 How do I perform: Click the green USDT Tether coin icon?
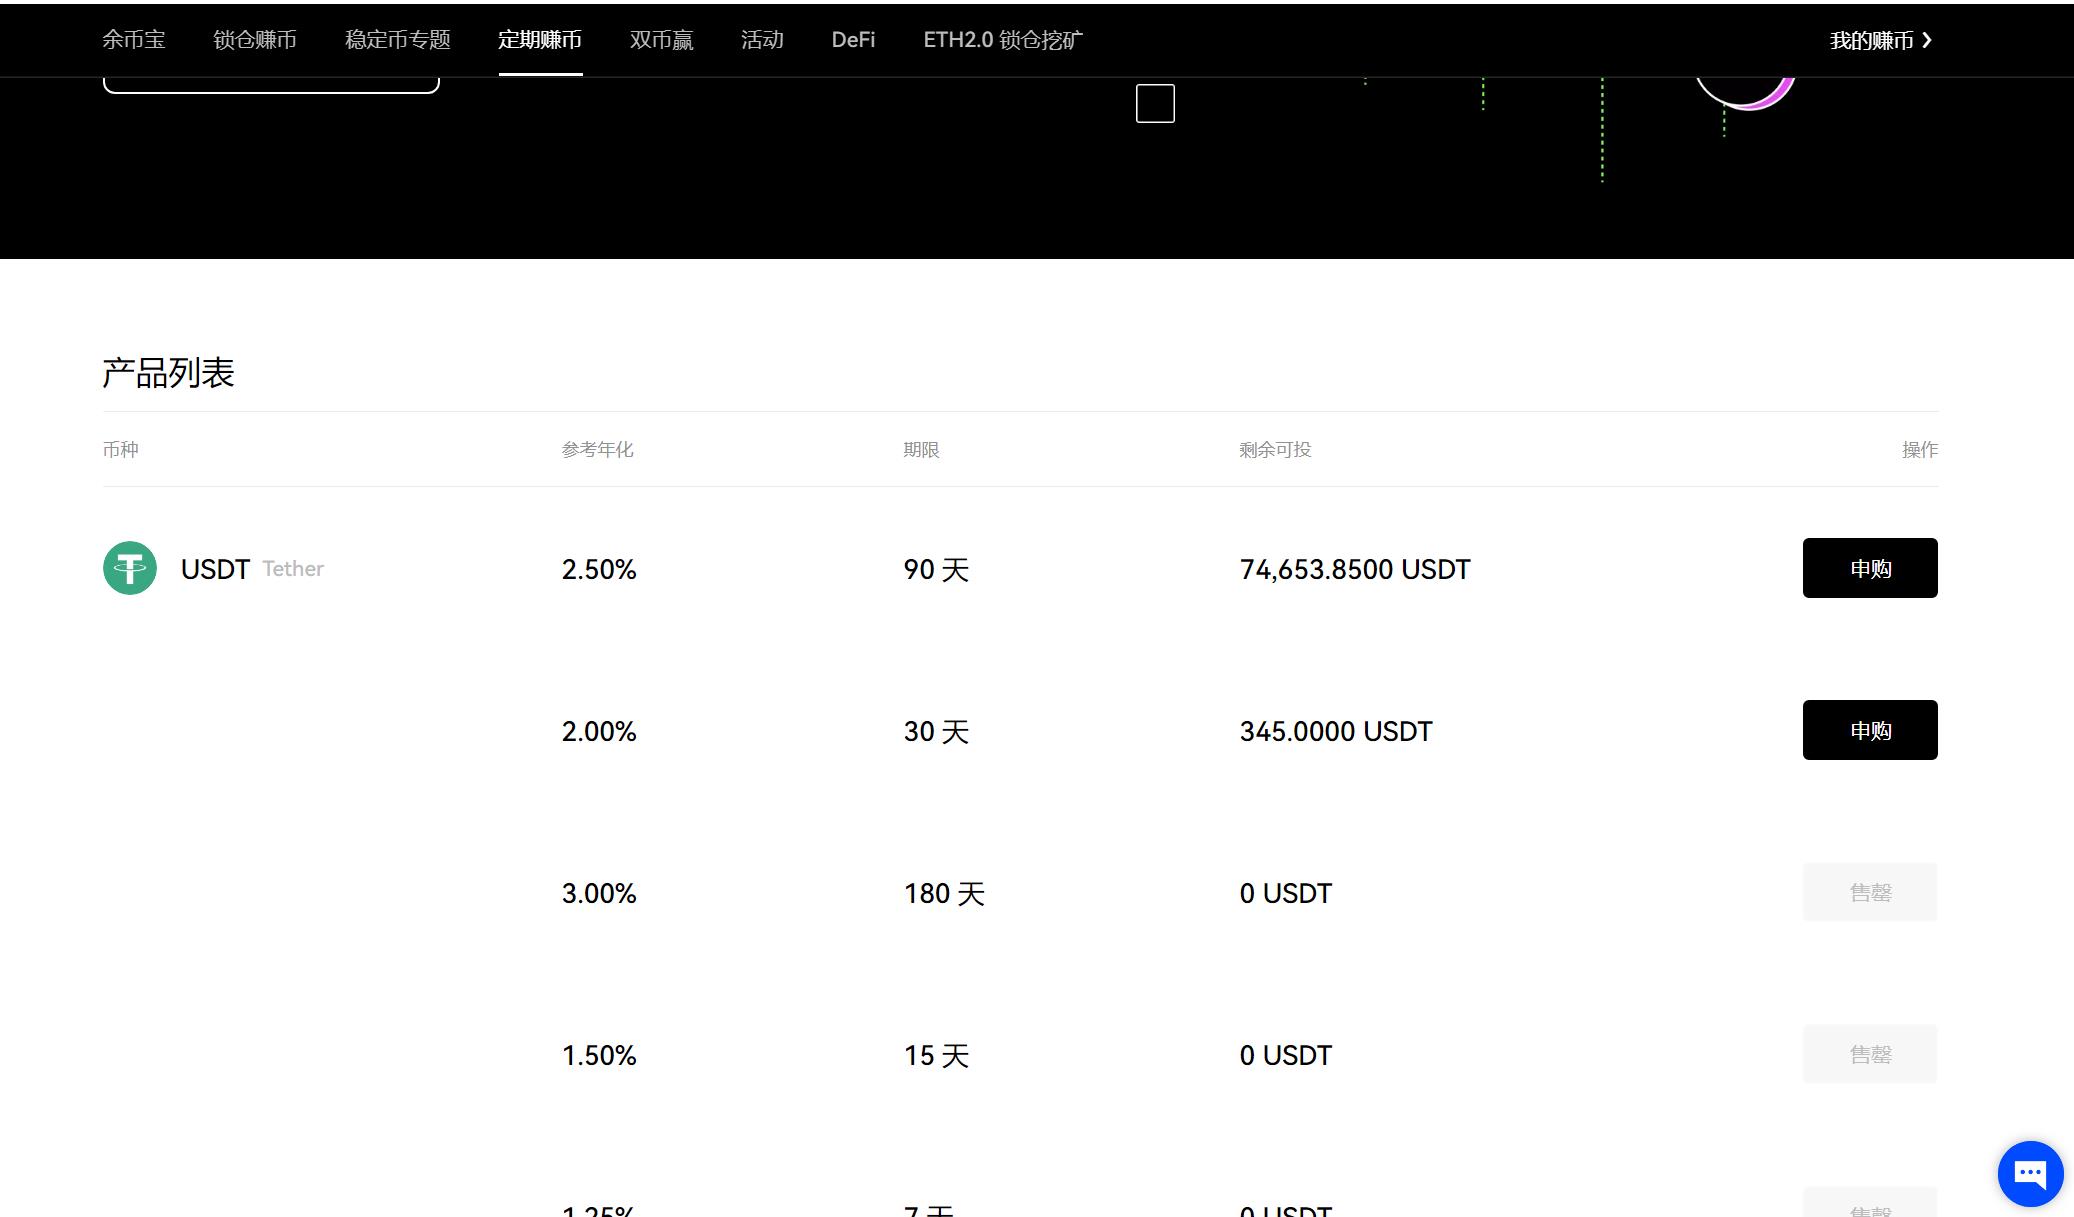point(130,568)
